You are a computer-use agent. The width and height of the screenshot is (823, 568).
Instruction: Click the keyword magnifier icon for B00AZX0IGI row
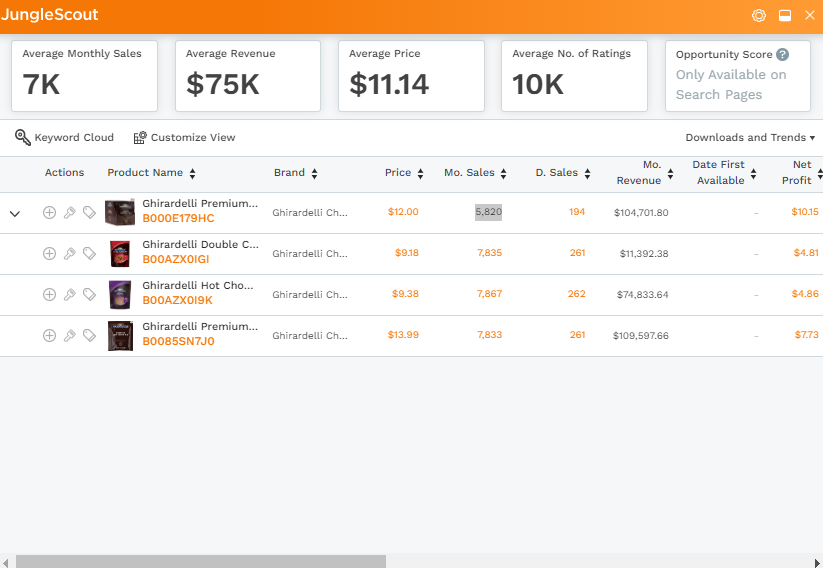point(69,253)
